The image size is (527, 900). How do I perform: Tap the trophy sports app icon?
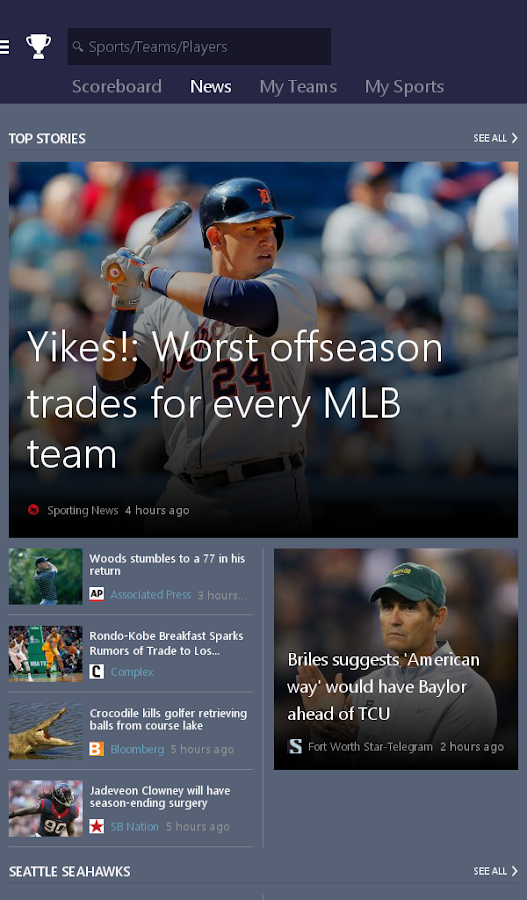point(38,46)
